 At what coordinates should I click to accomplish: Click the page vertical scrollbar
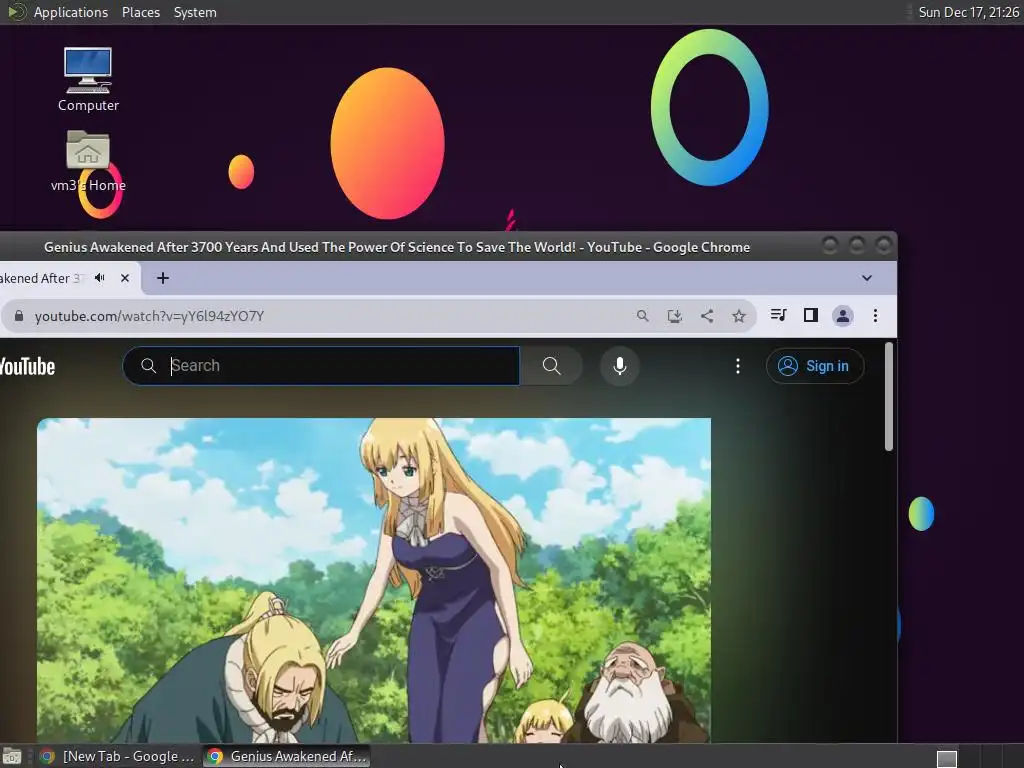tap(889, 396)
